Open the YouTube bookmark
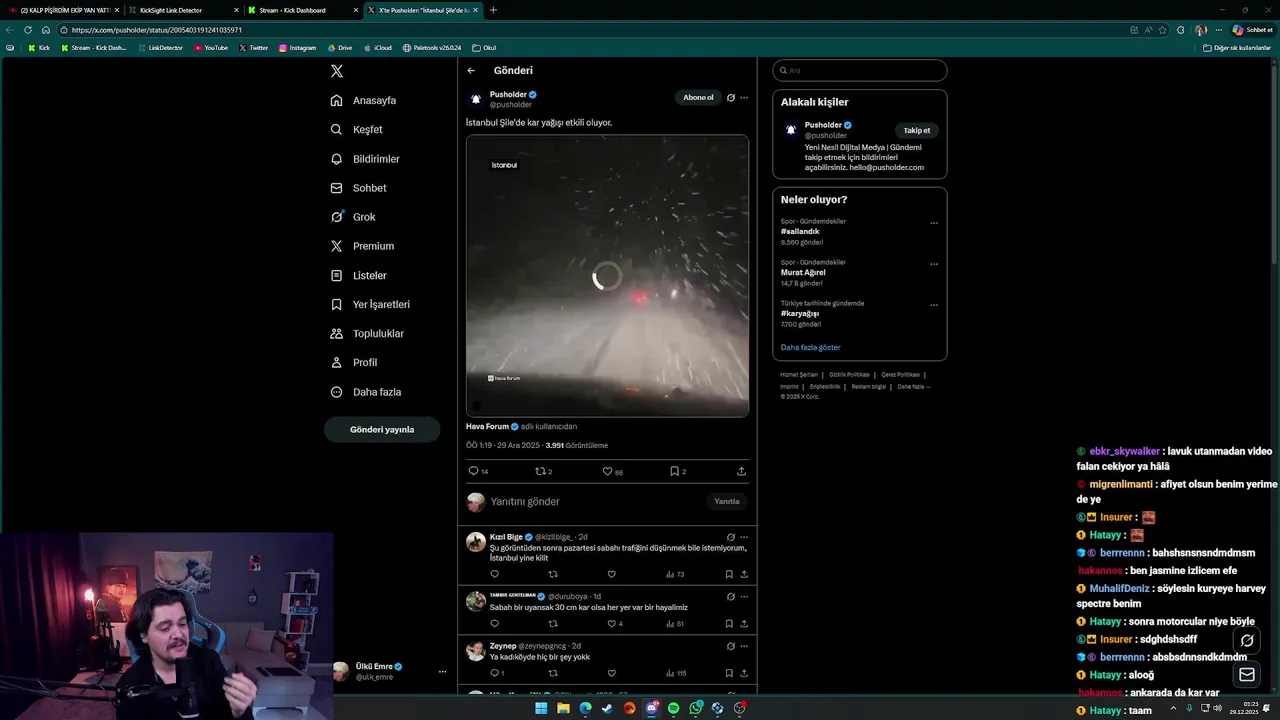This screenshot has width=1280, height=720. point(211,48)
